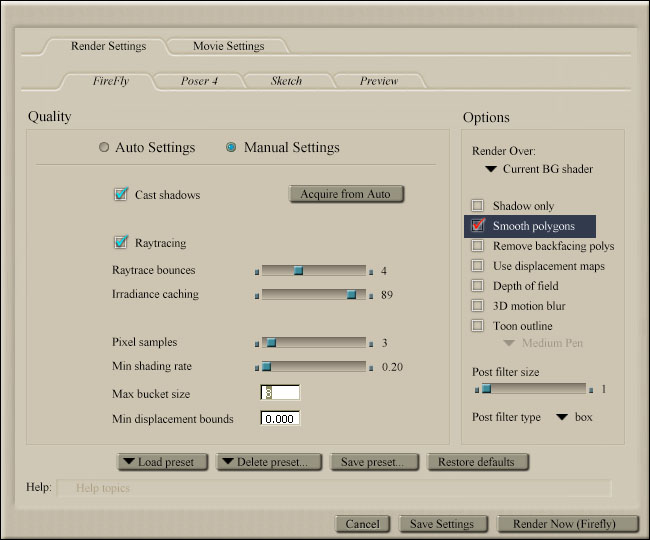Open the Poser 4 renderer tab
The width and height of the screenshot is (650, 540).
click(x=200, y=81)
